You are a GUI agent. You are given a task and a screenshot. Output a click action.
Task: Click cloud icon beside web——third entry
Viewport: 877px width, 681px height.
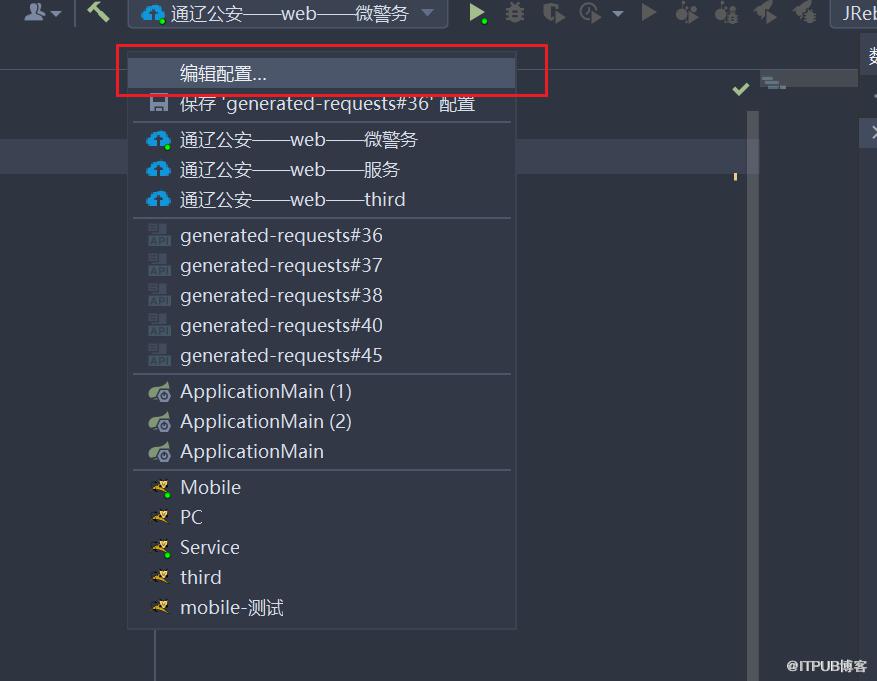click(158, 200)
